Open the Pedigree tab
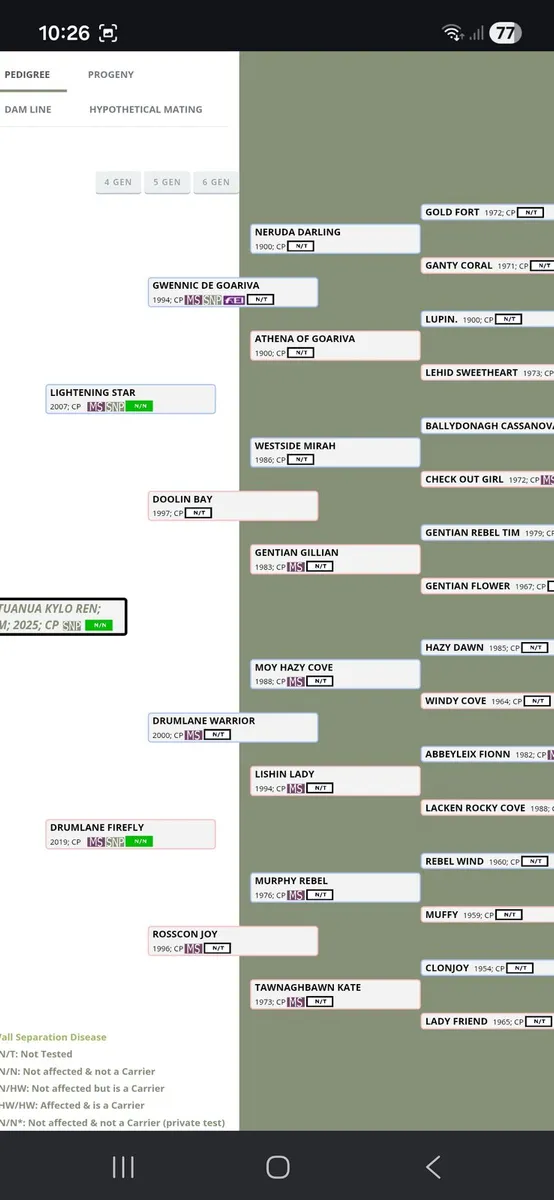Viewport: 554px width, 1200px height. (27, 75)
